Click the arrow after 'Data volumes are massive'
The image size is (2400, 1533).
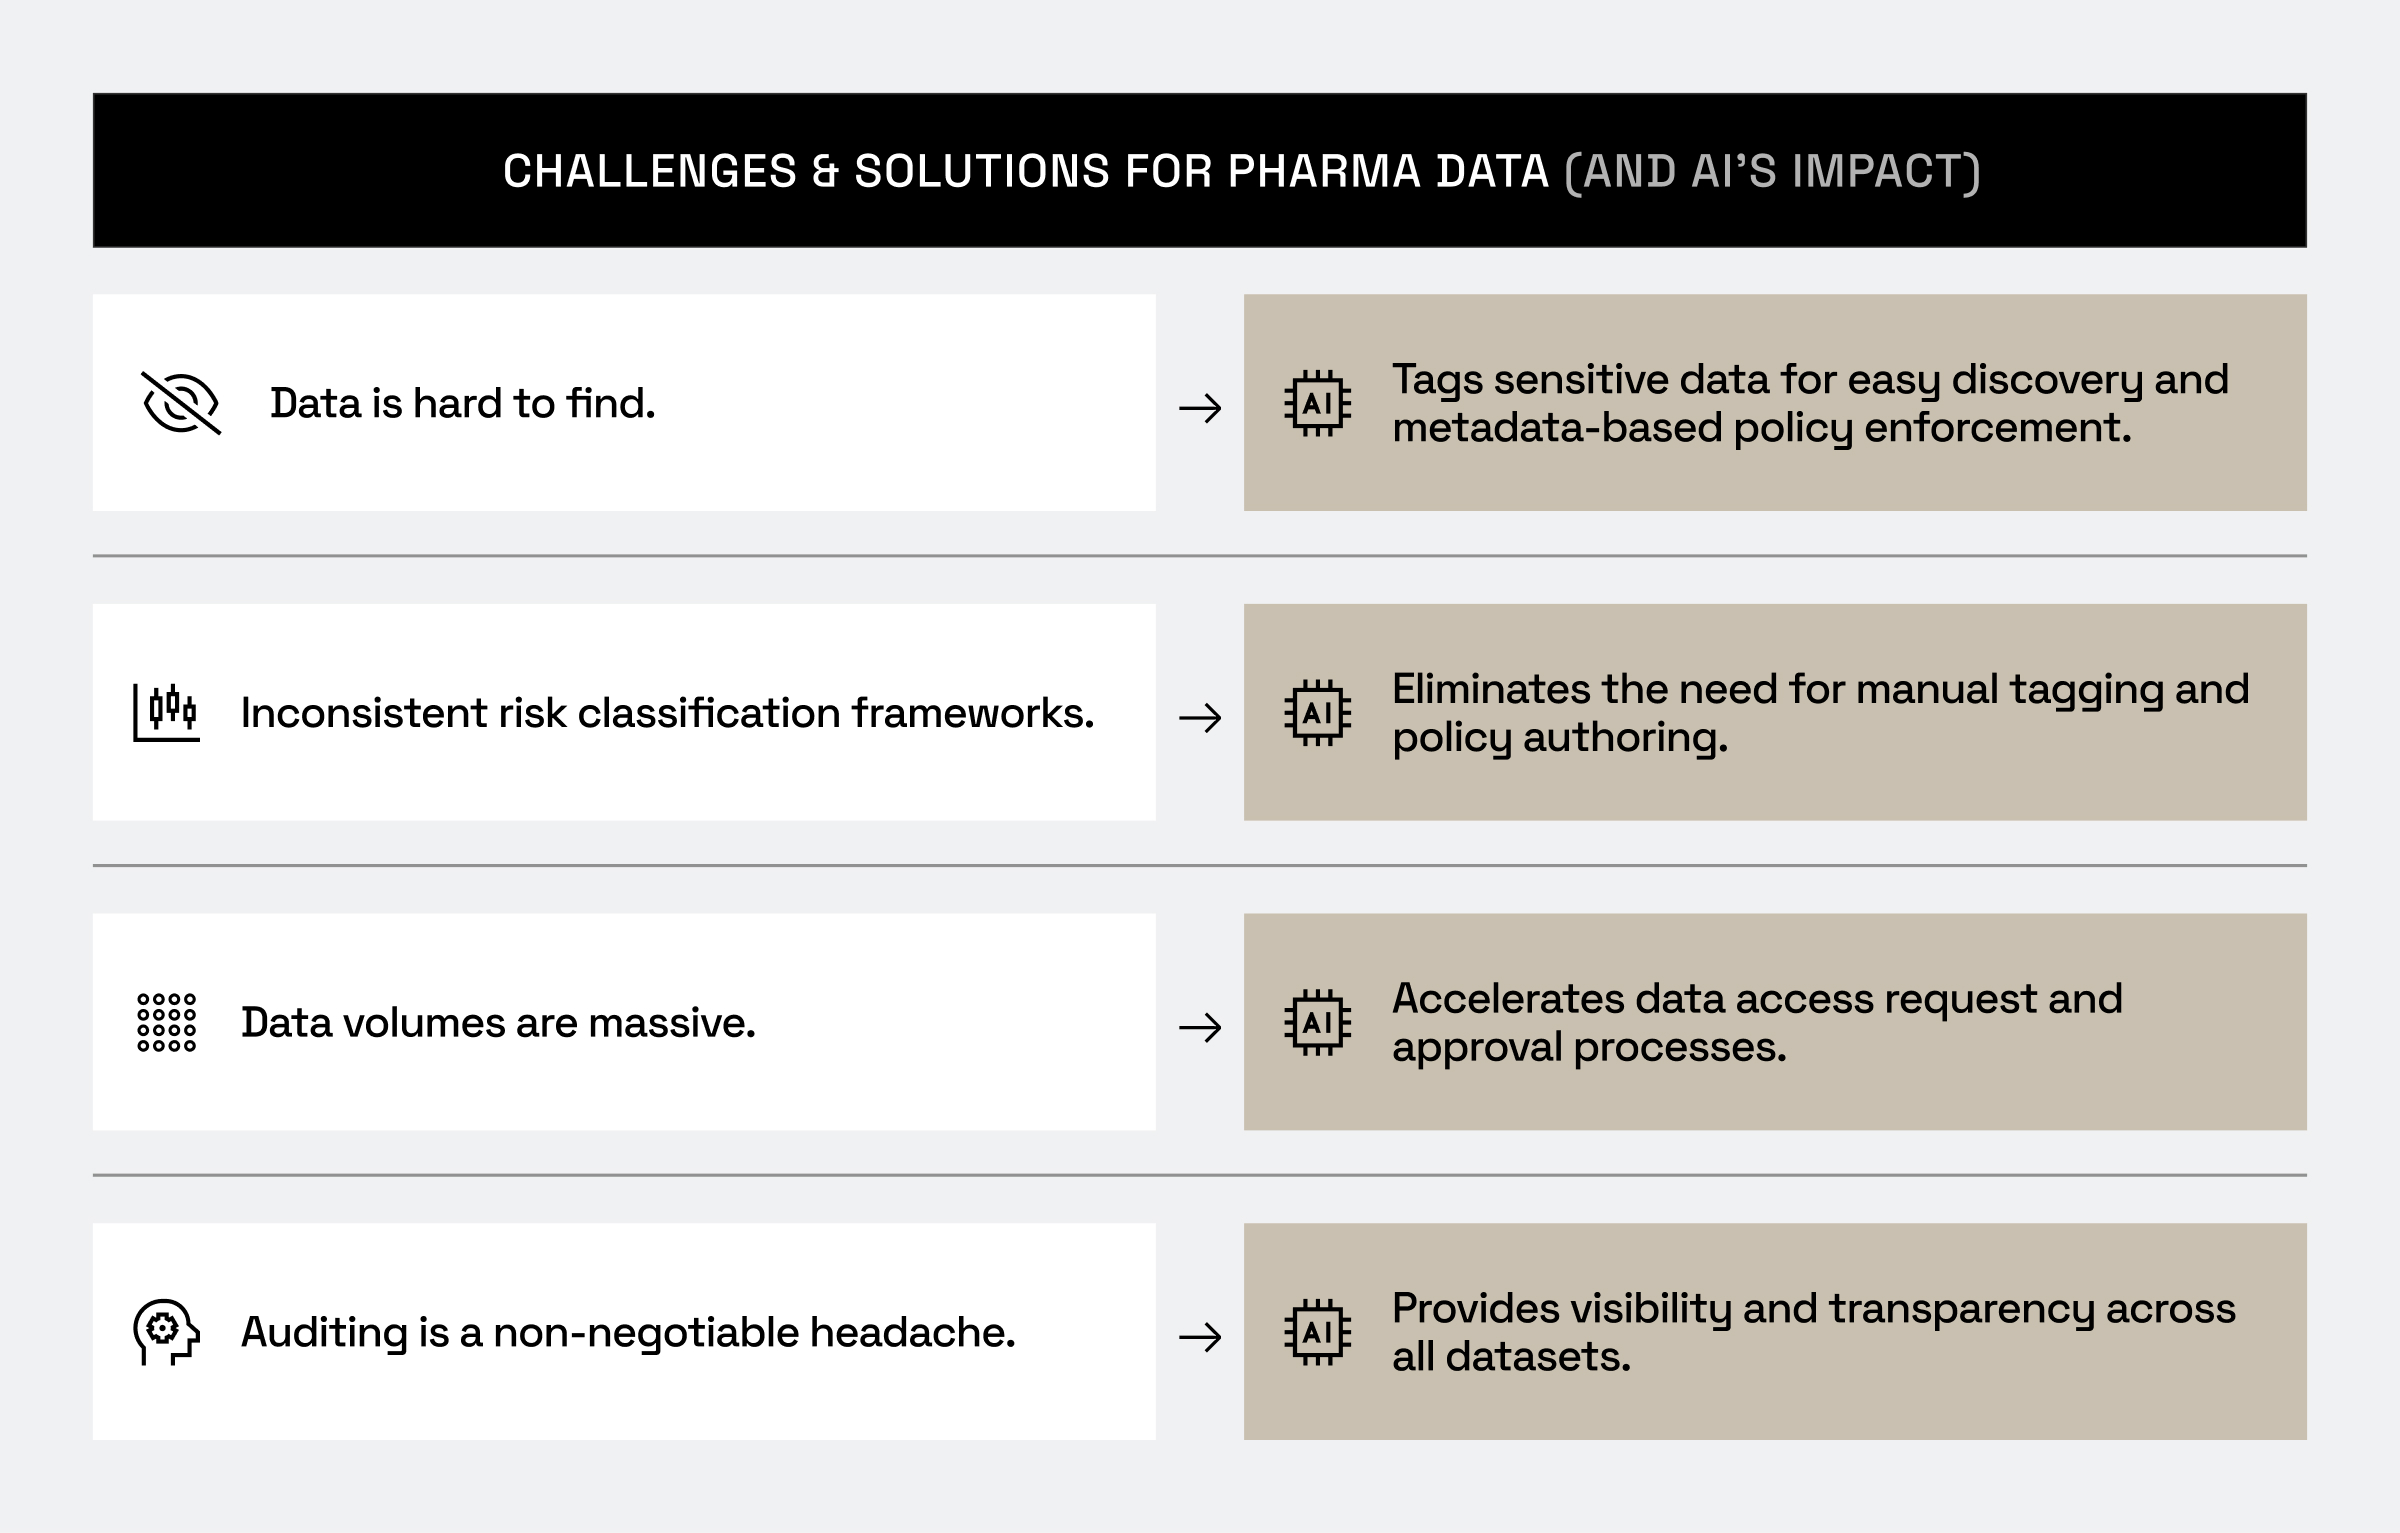1200,1027
